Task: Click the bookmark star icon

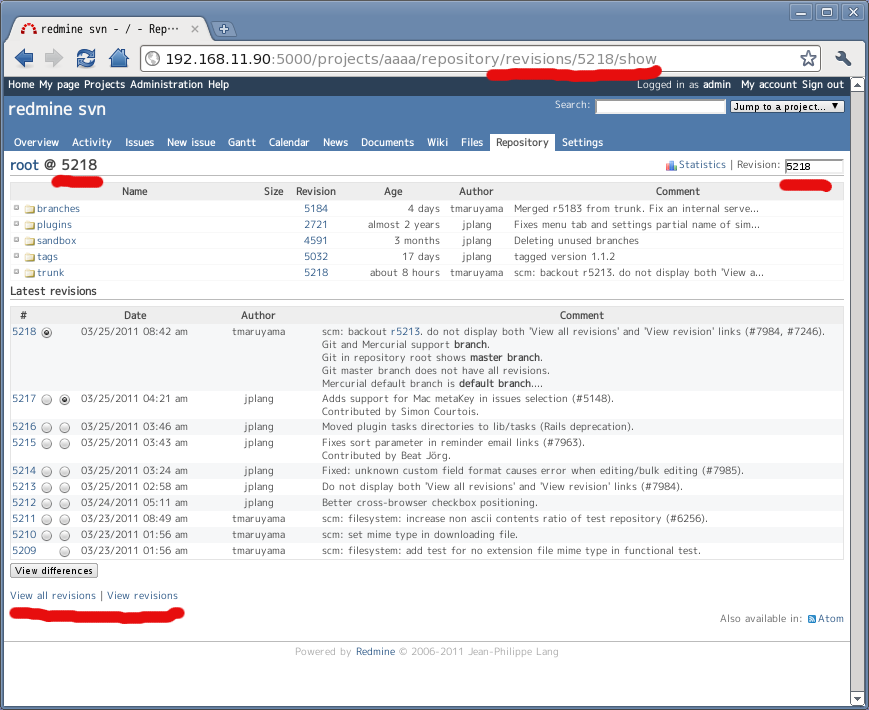Action: (x=808, y=58)
